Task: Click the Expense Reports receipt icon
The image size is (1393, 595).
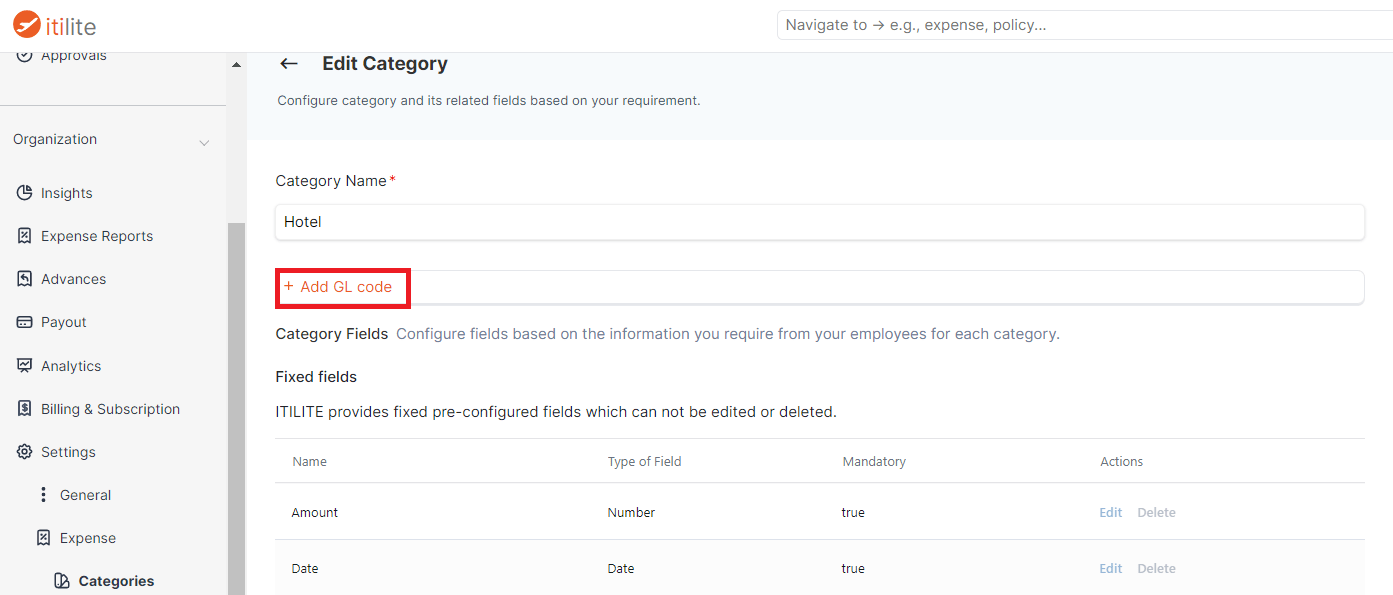Action: coord(25,236)
